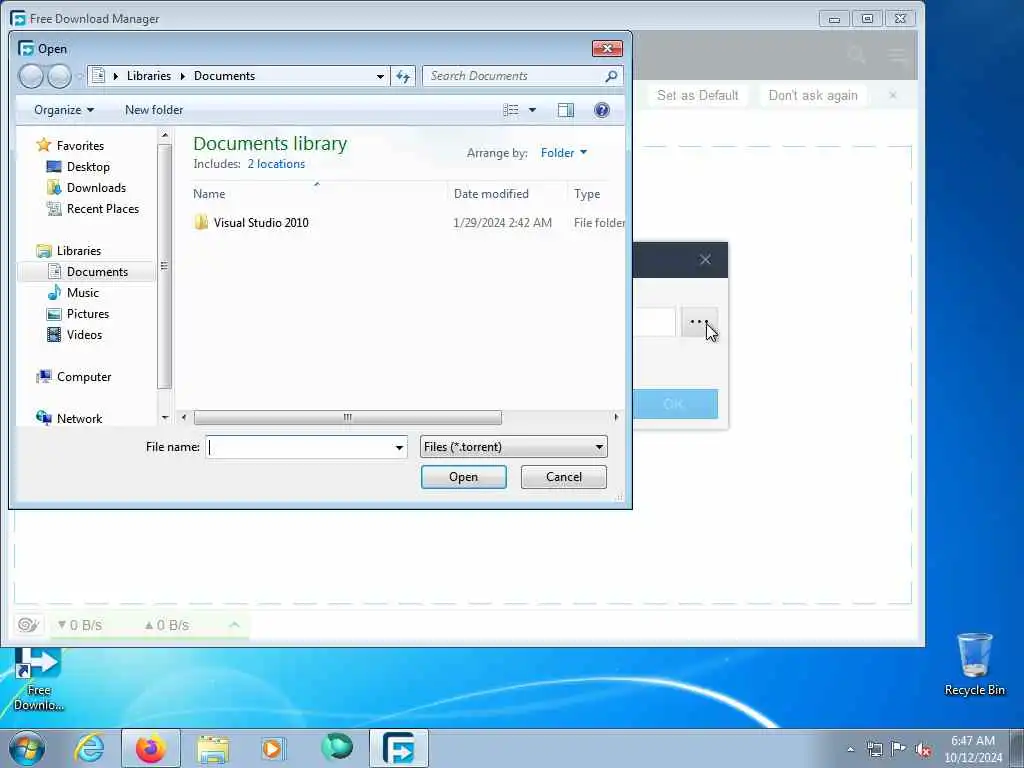
Task: Click the browse ellipsis button in the FDM dialog
Action: (x=699, y=322)
